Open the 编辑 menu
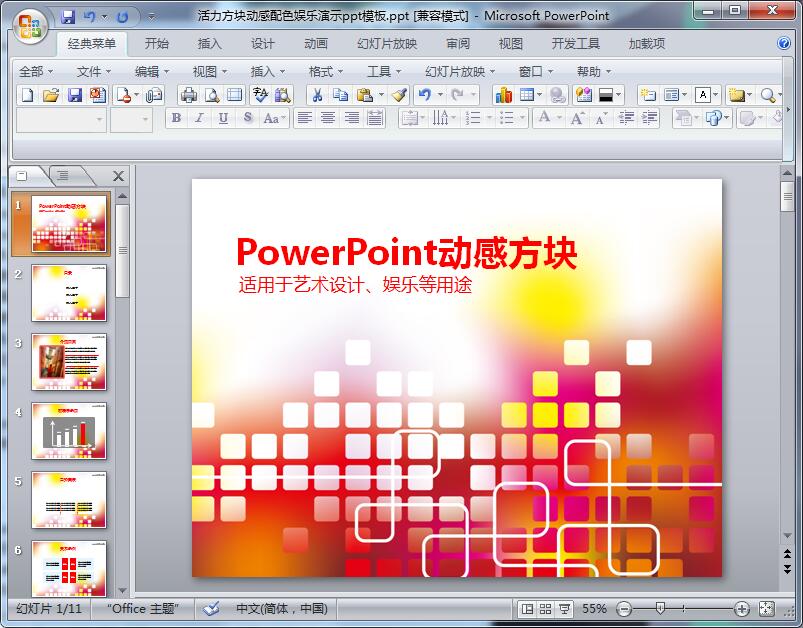The width and height of the screenshot is (803, 628). tap(151, 72)
